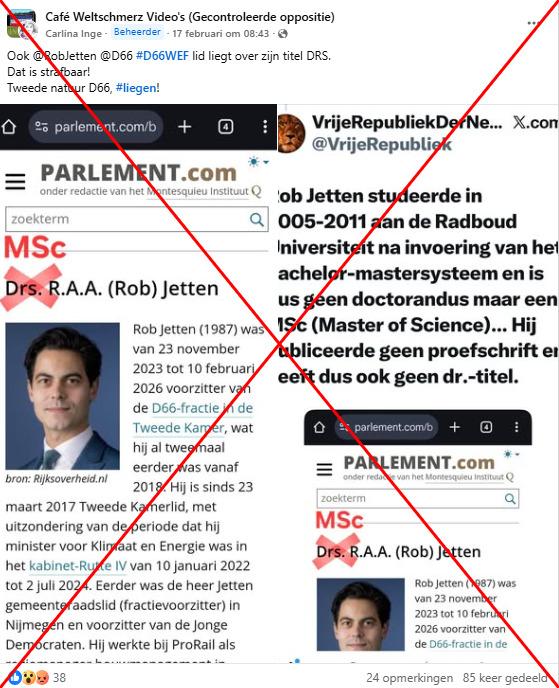Click the reaction emojis with count 38

[x=36, y=677]
